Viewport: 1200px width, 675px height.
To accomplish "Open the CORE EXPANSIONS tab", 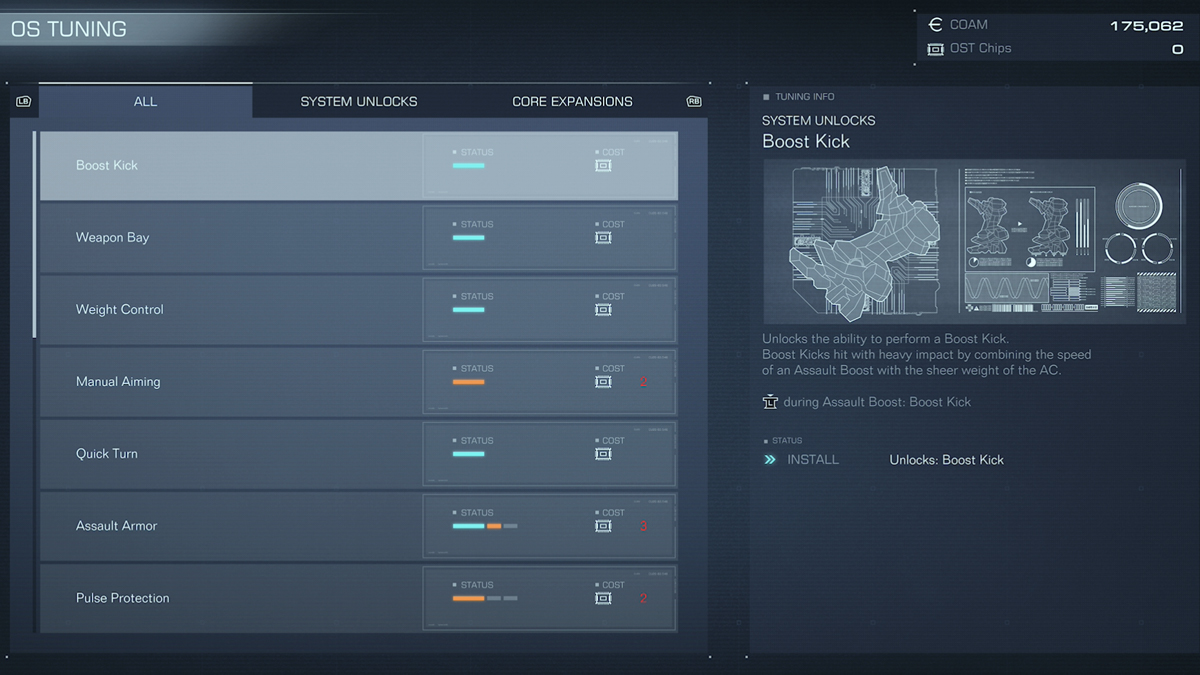I will coord(572,101).
